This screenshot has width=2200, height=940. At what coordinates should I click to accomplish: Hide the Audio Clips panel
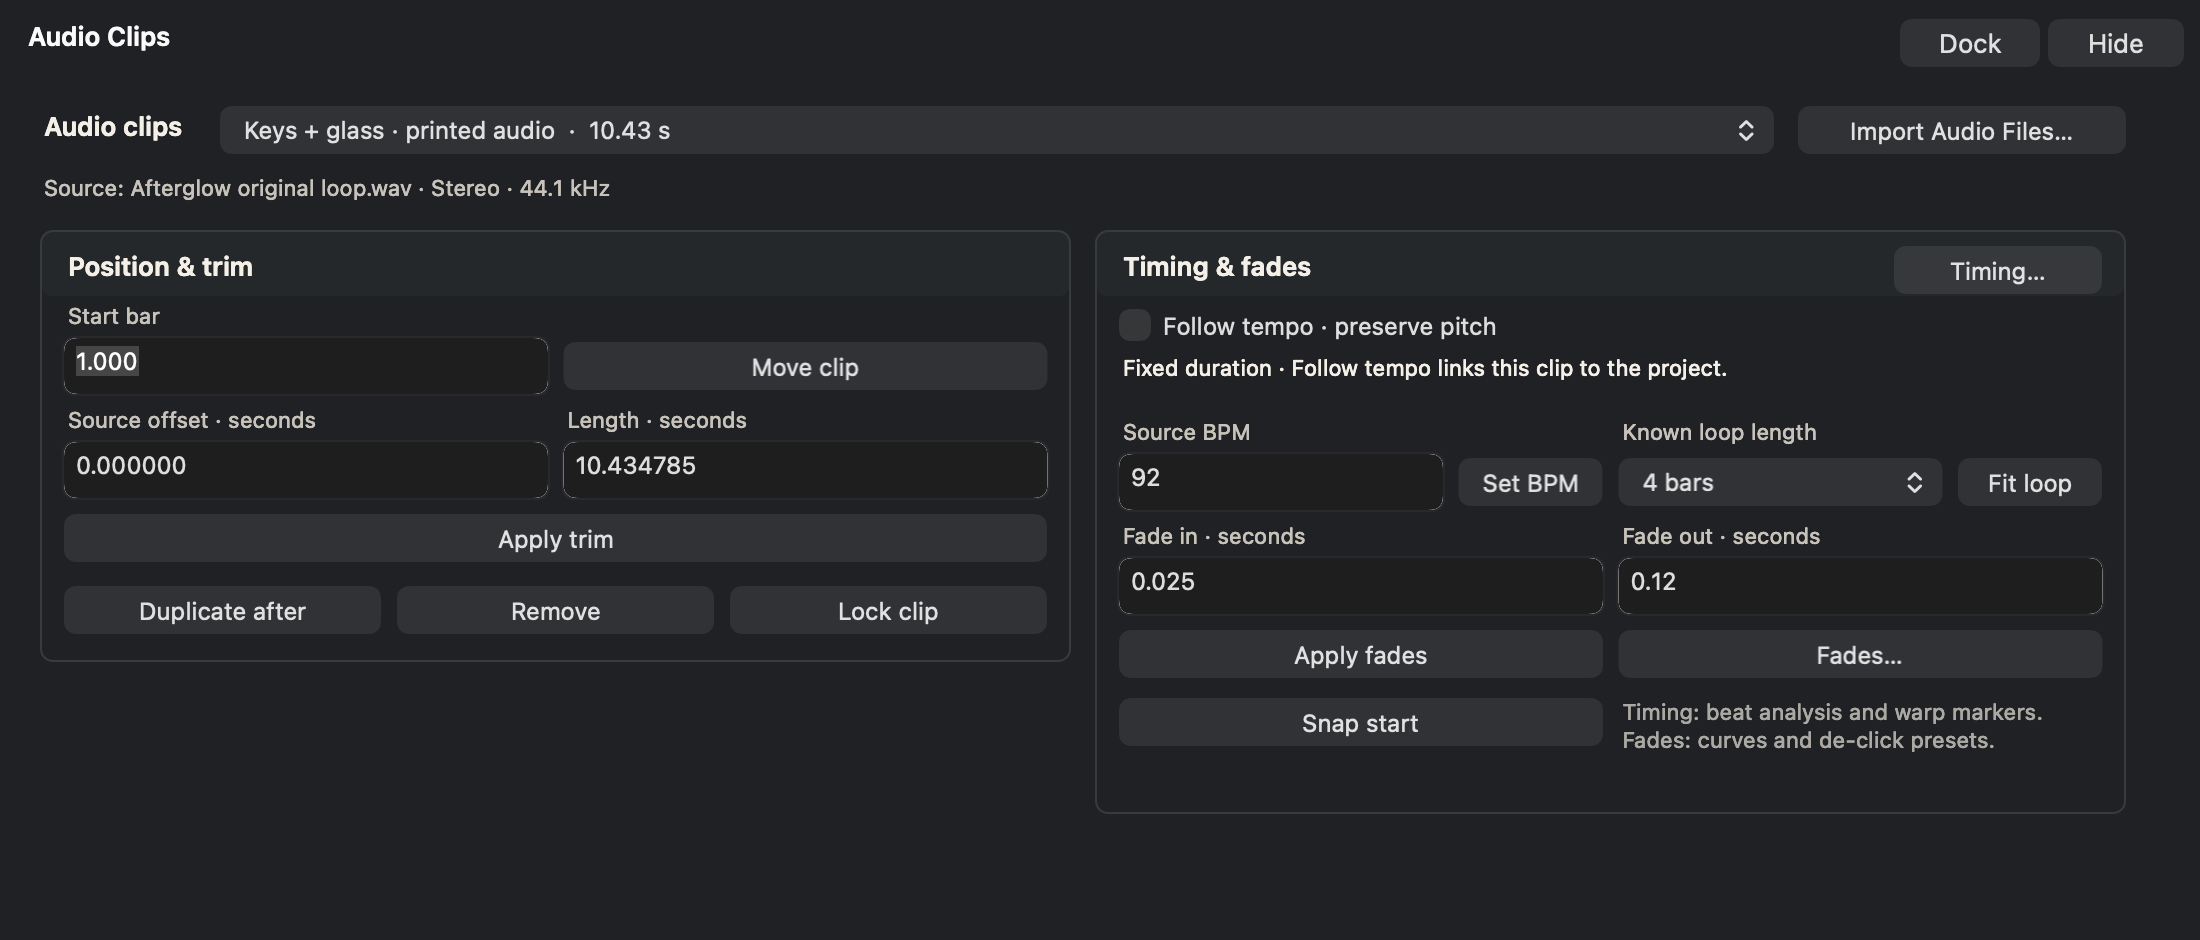click(2115, 43)
